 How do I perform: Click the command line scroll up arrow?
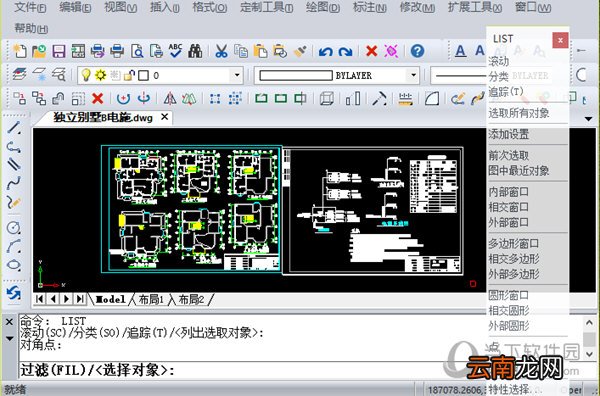click(589, 323)
